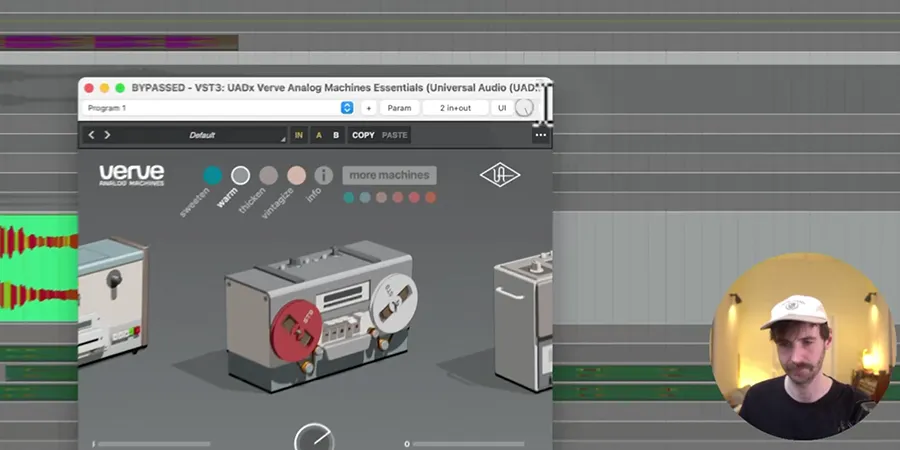Select the left tape machine
Viewport: 900px width, 450px height.
(x=112, y=301)
